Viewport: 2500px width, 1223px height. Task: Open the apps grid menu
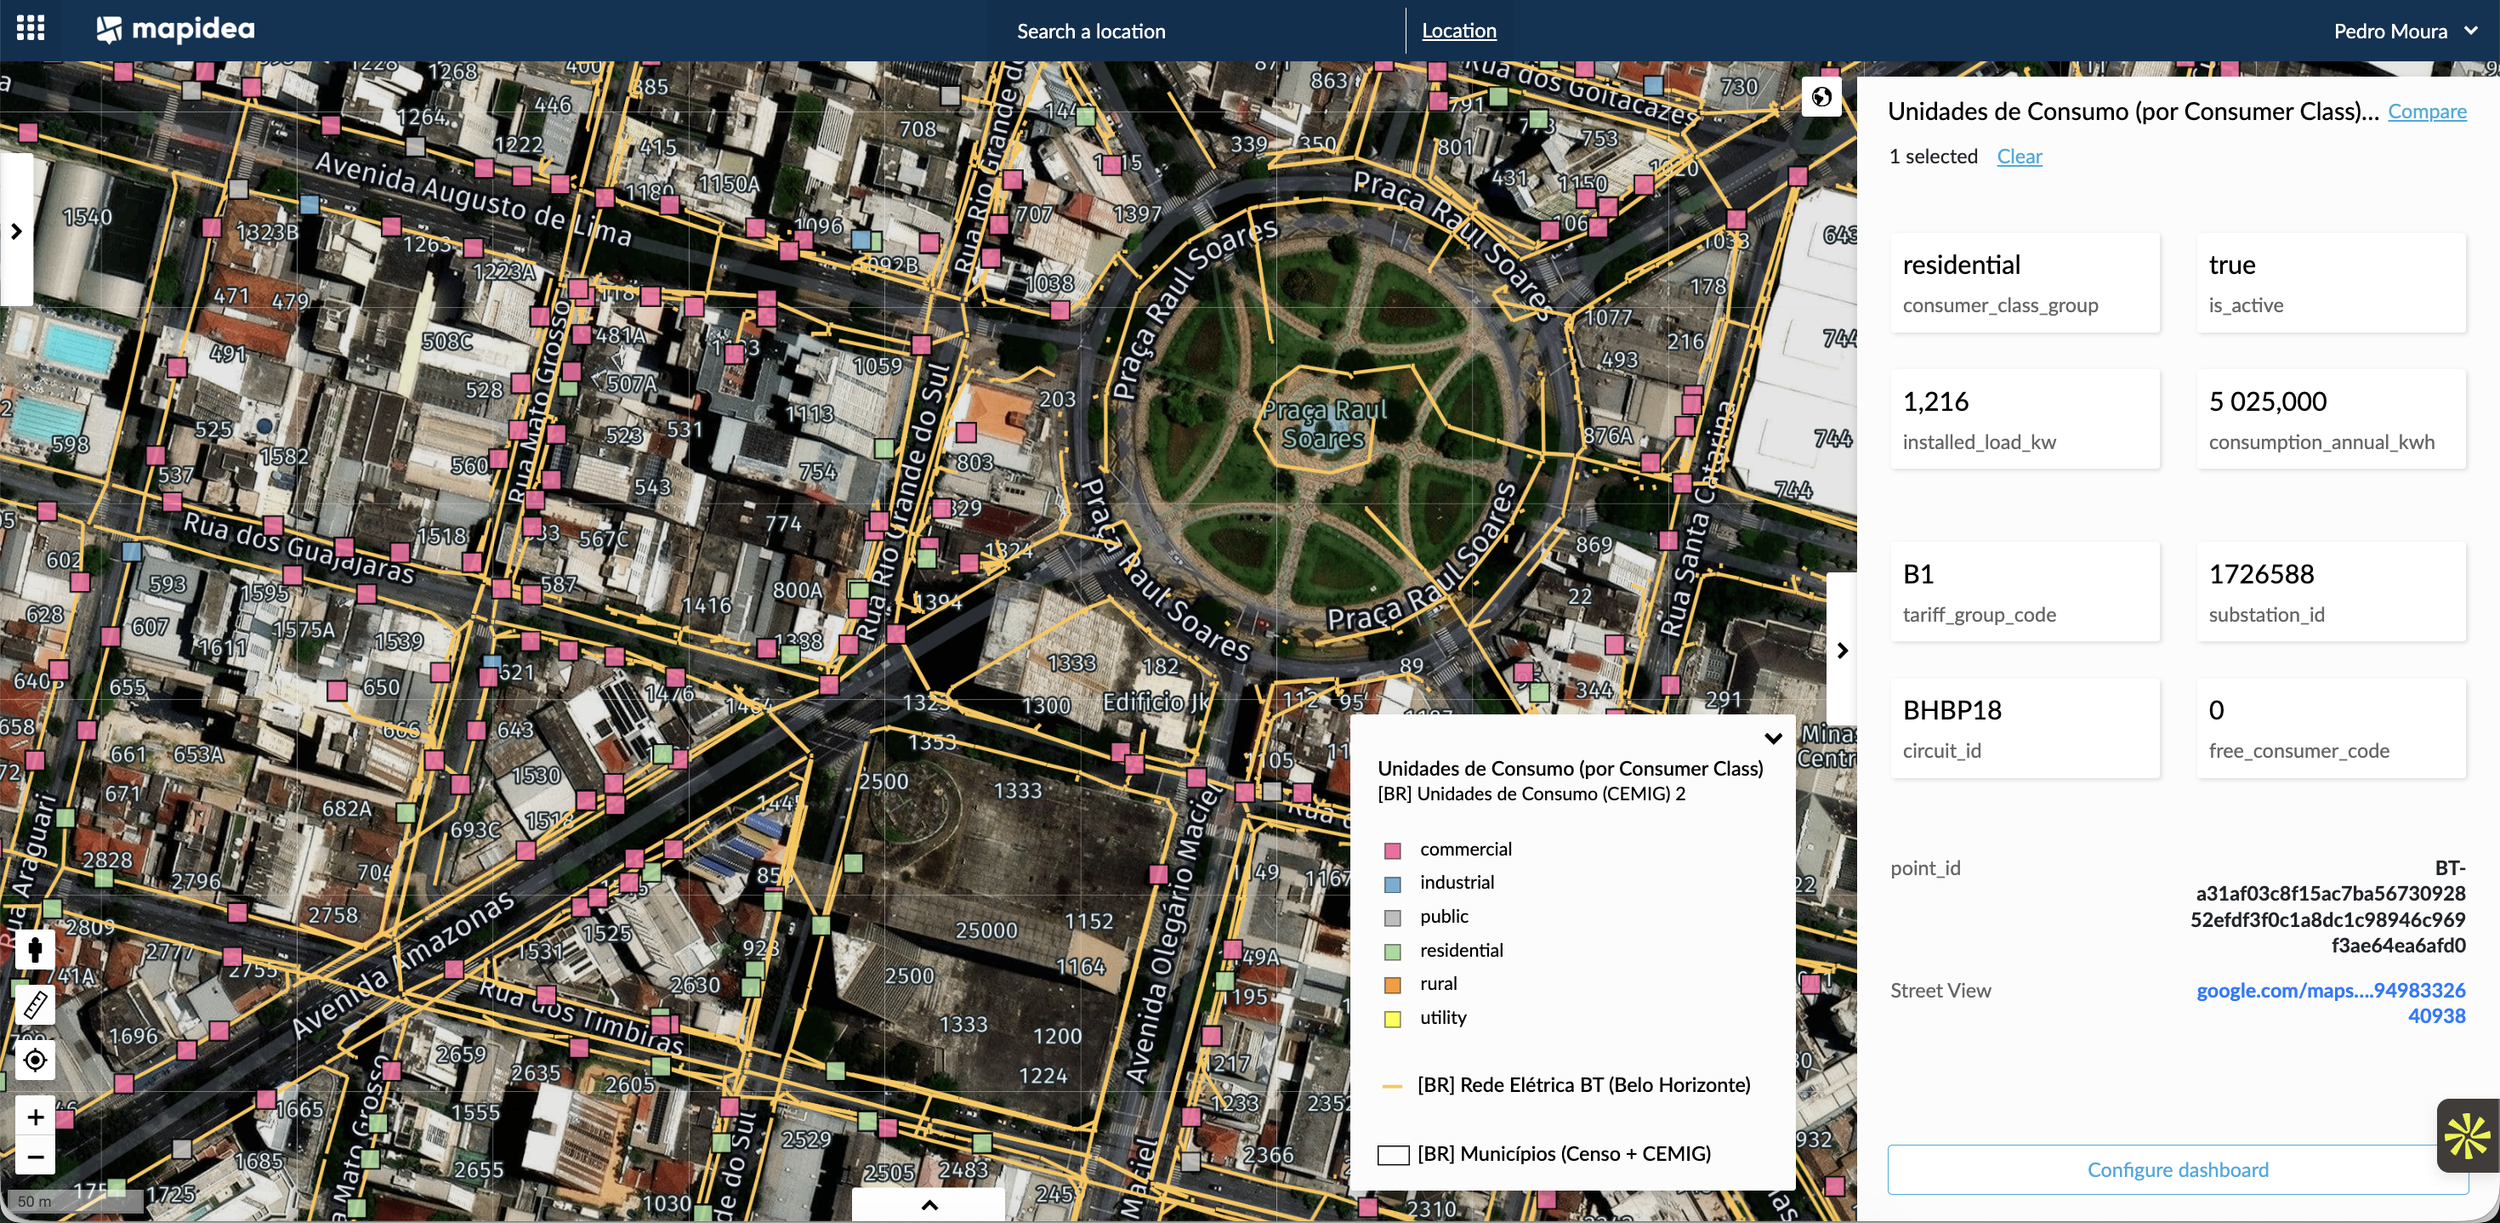pos(31,28)
